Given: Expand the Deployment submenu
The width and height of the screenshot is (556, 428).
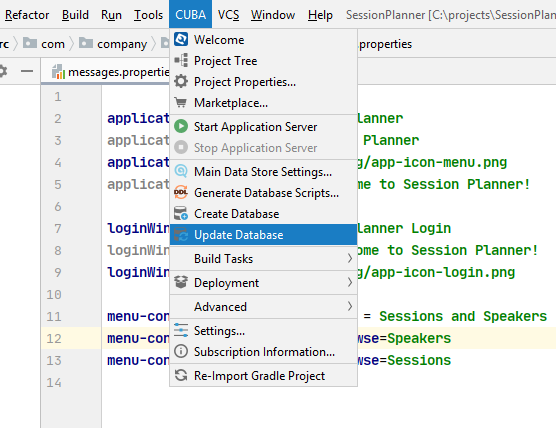Looking at the screenshot, I should coord(263,283).
